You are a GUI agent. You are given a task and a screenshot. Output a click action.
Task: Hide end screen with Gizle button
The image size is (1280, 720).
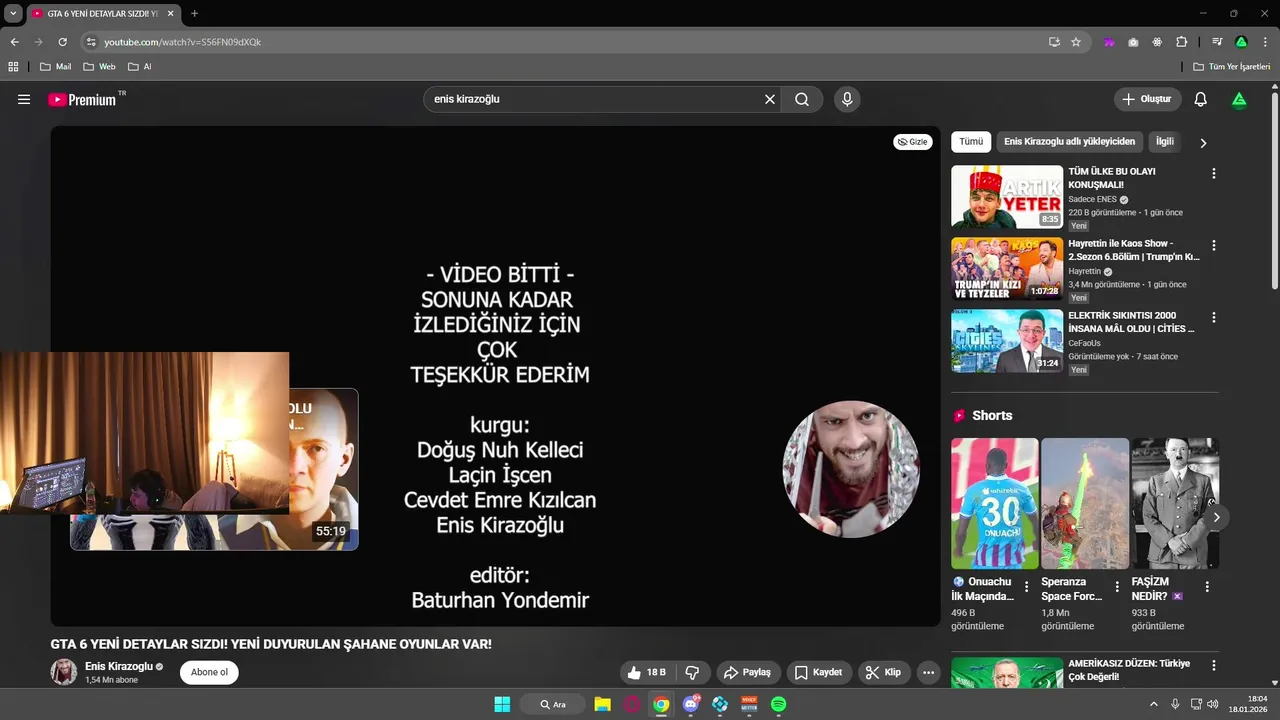coord(913,142)
